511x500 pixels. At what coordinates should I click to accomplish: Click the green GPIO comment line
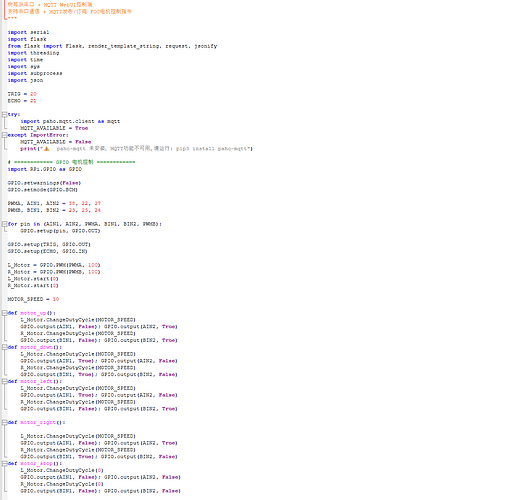[x=71, y=162]
